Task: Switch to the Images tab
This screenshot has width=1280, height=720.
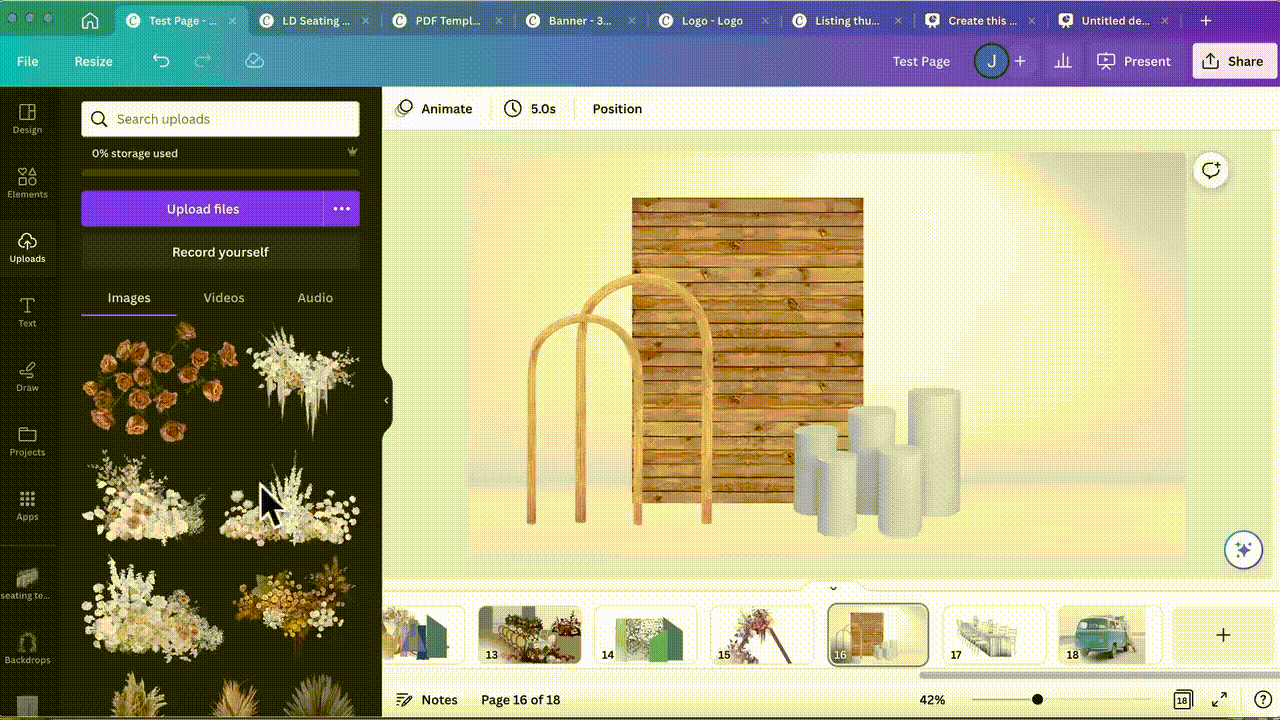Action: tap(129, 298)
